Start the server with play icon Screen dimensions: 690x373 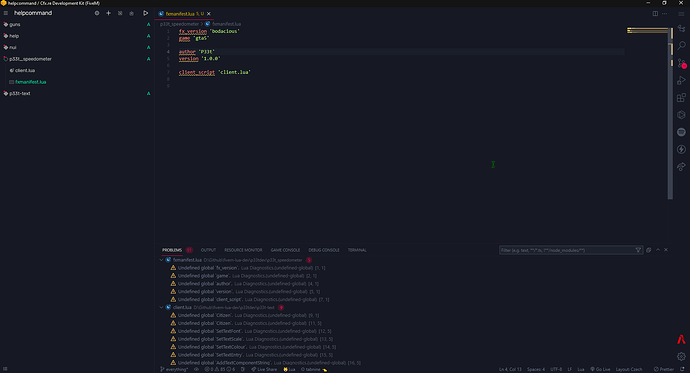[x=145, y=13]
